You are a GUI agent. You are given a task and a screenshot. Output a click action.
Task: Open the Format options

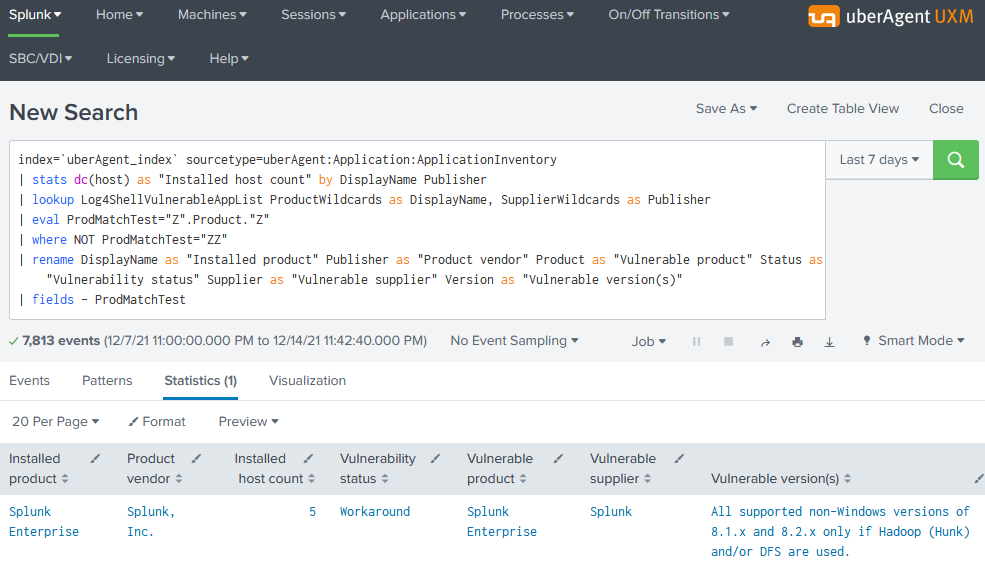157,422
